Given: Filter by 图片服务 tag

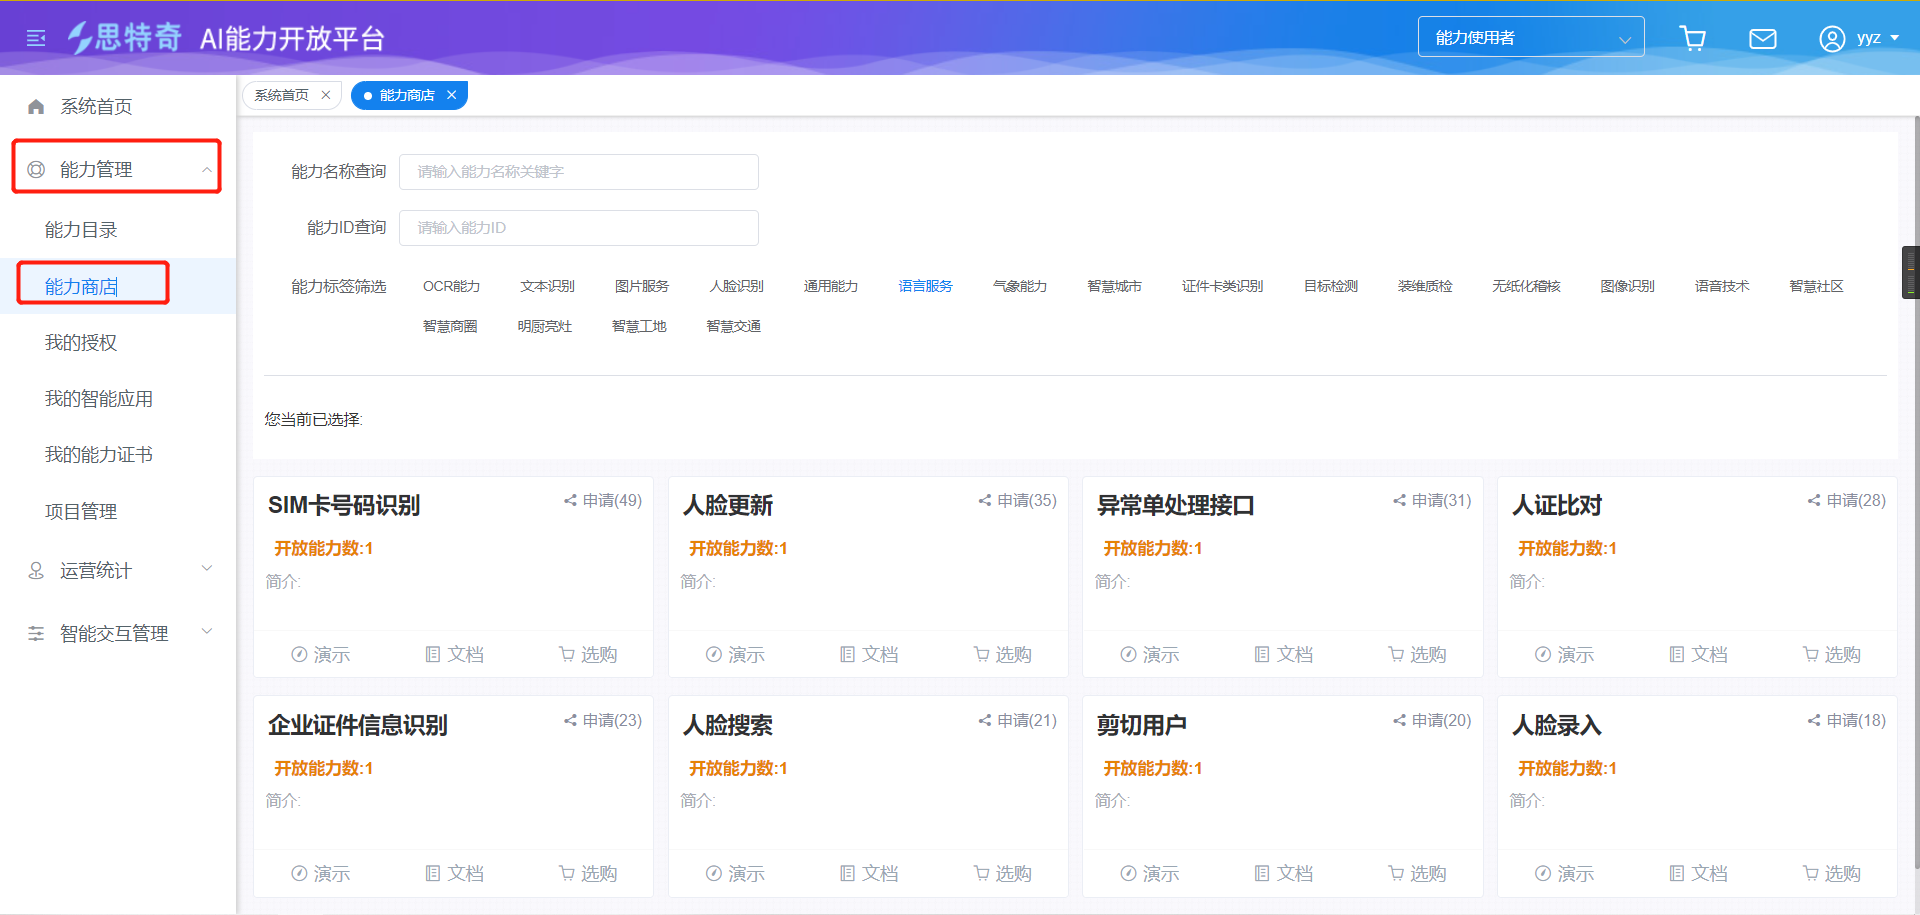Looking at the screenshot, I should click(642, 286).
